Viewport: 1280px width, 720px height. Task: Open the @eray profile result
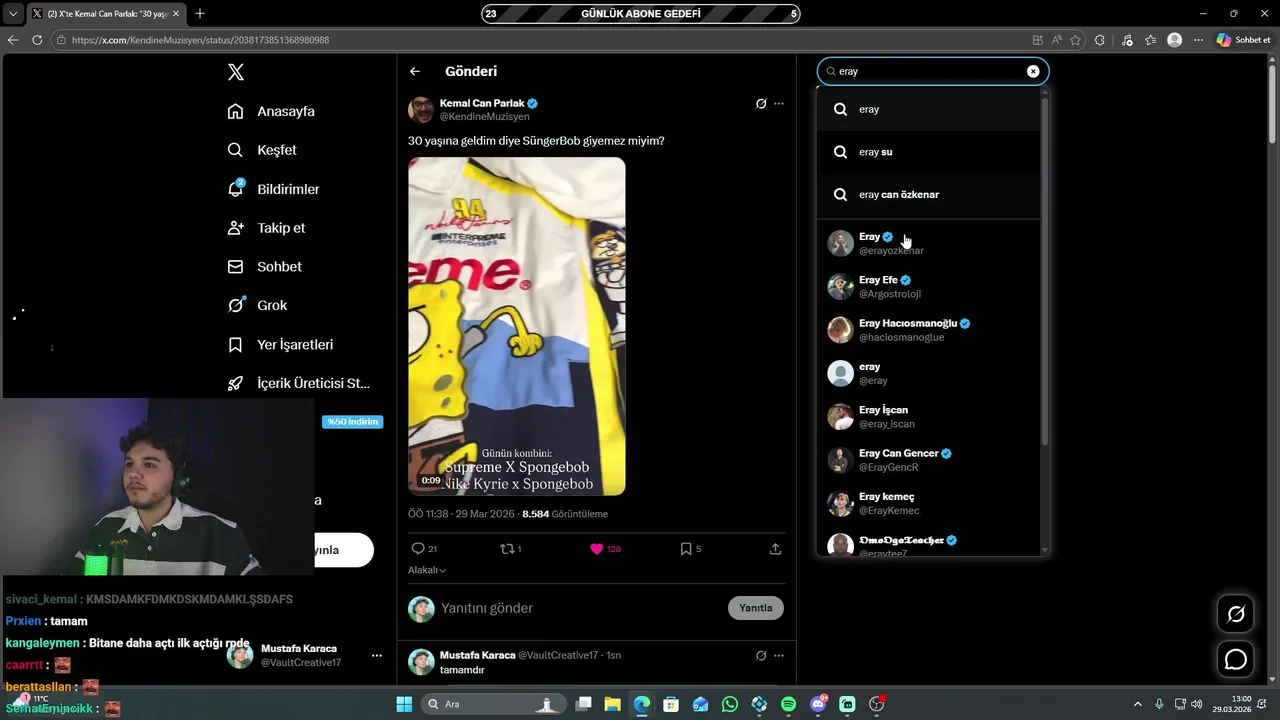click(x=929, y=373)
